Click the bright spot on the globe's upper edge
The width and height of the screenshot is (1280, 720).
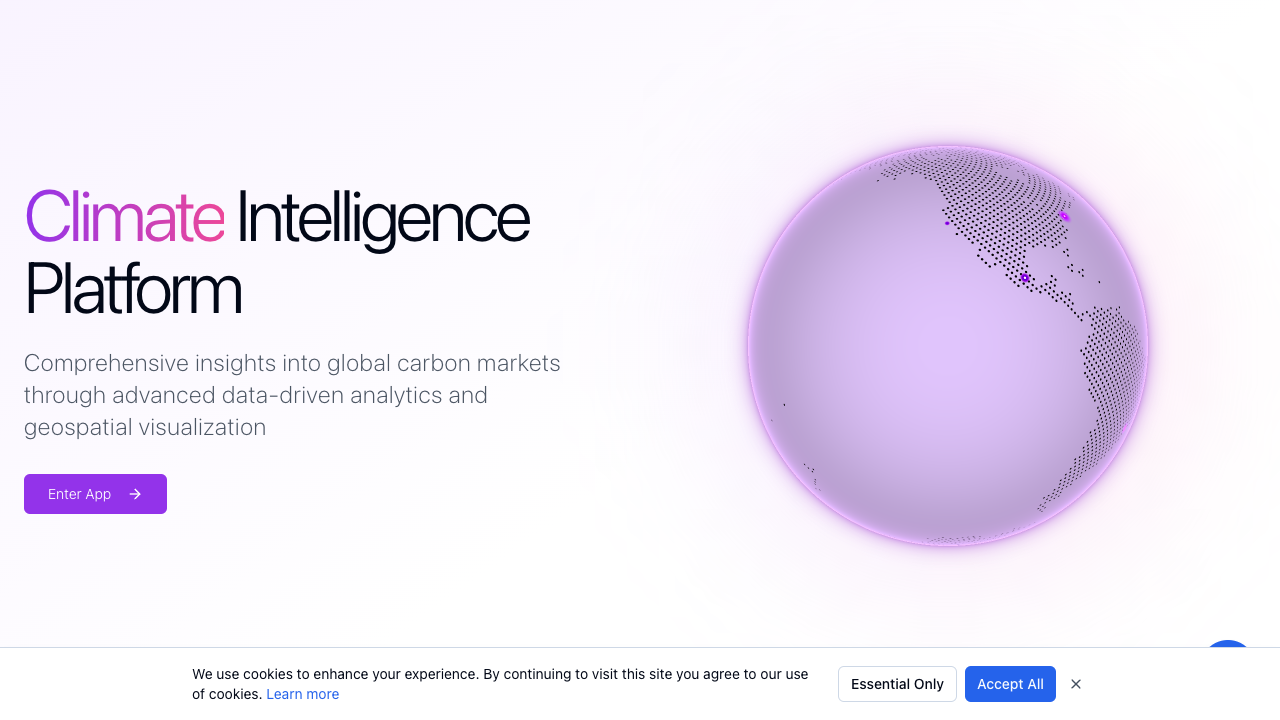click(1066, 215)
